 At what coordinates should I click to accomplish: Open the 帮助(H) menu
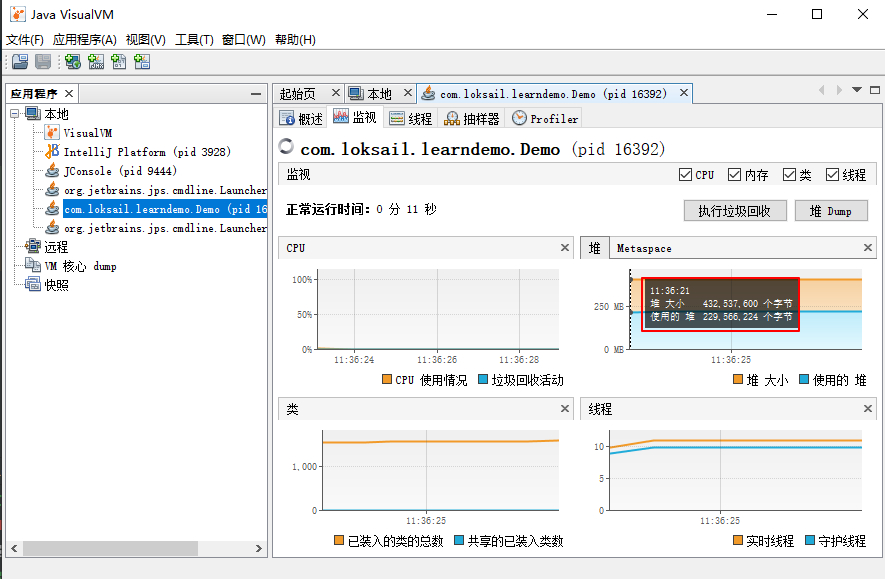coord(295,40)
